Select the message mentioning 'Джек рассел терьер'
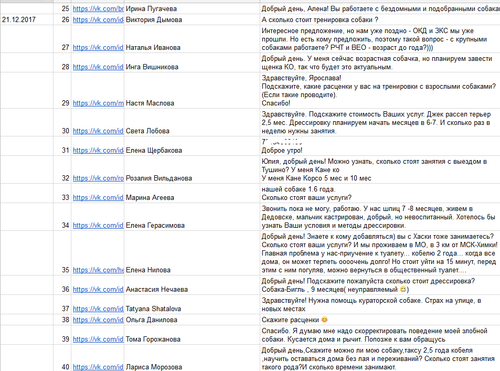This screenshot has width=500, height=371. (380, 122)
